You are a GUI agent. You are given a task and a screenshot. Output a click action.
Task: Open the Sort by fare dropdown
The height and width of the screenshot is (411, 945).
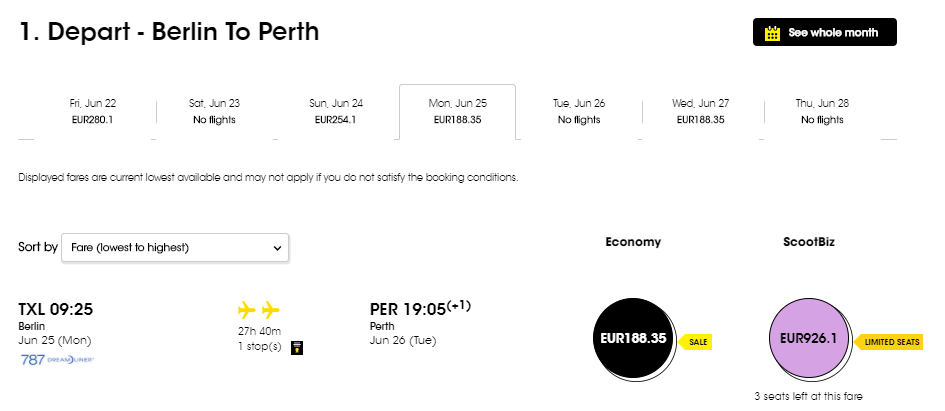(x=175, y=248)
